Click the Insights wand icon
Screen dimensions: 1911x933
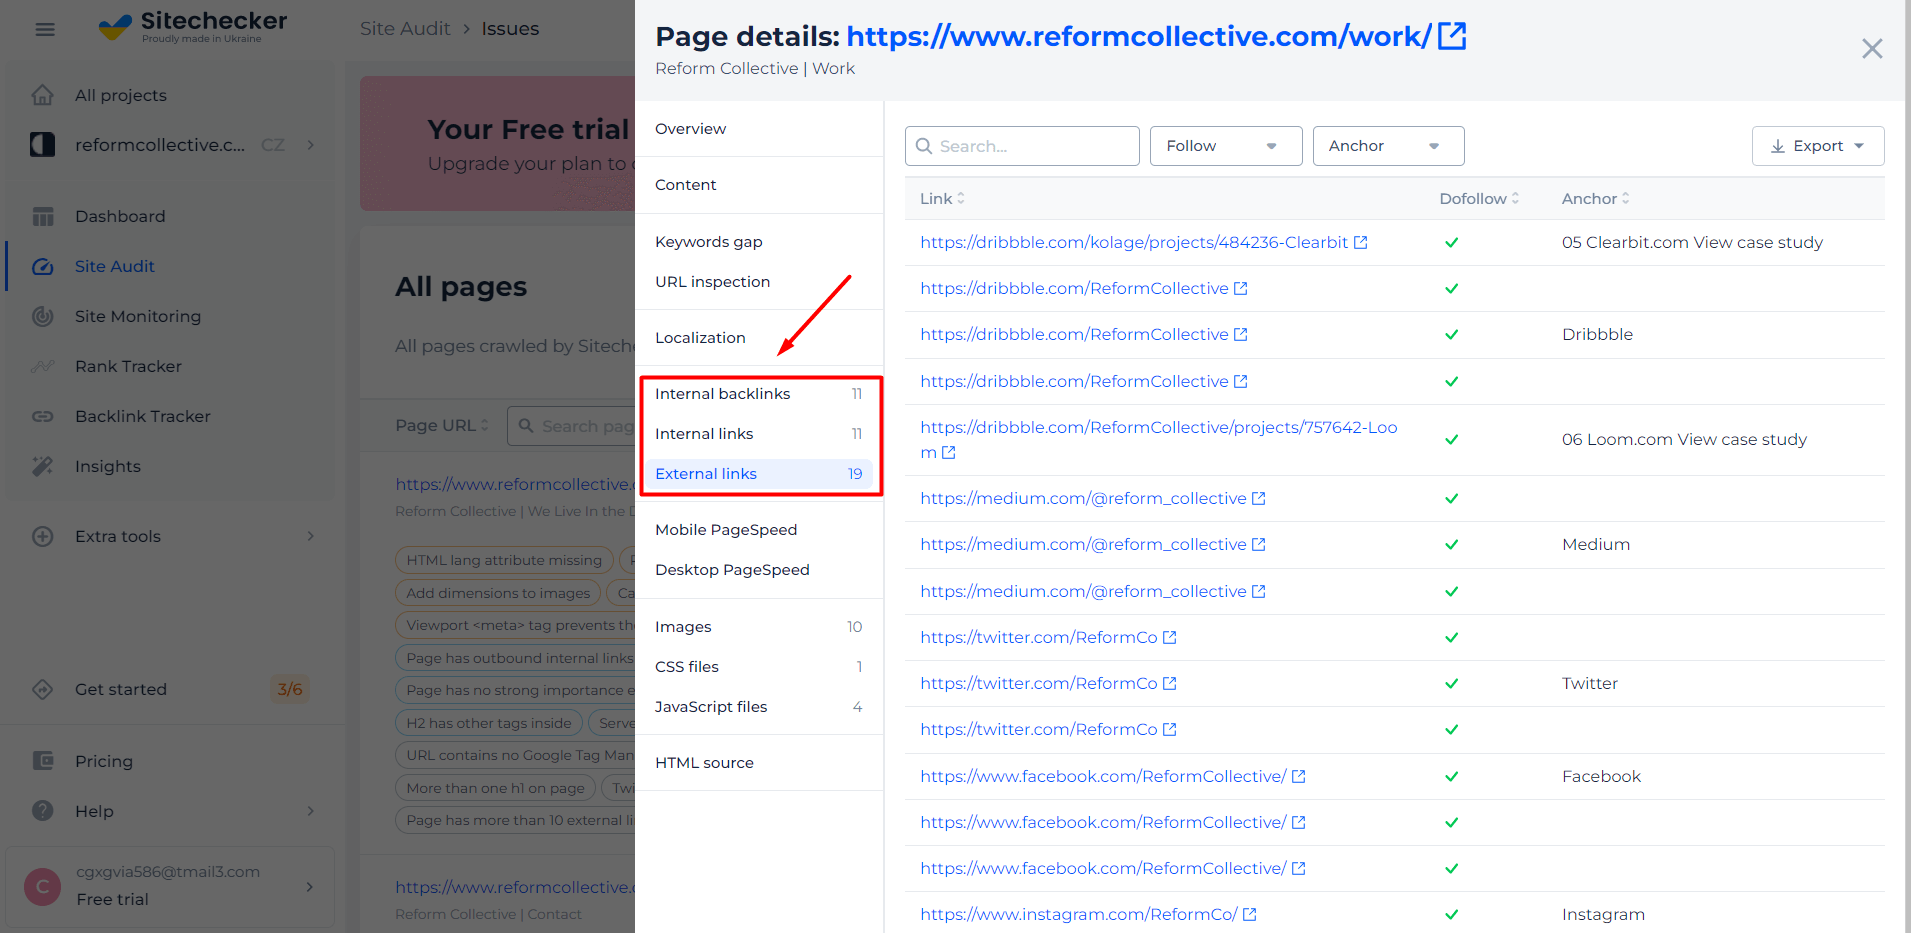click(x=42, y=466)
